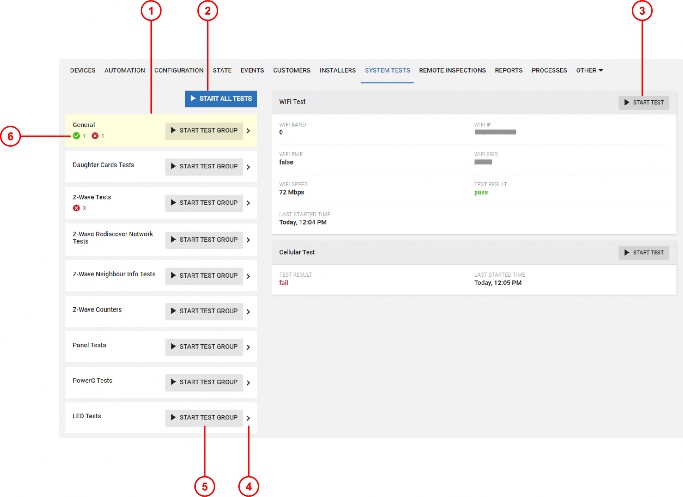
Task: Start Z-Wave Neighbour Info Tests group
Action: tap(204, 276)
